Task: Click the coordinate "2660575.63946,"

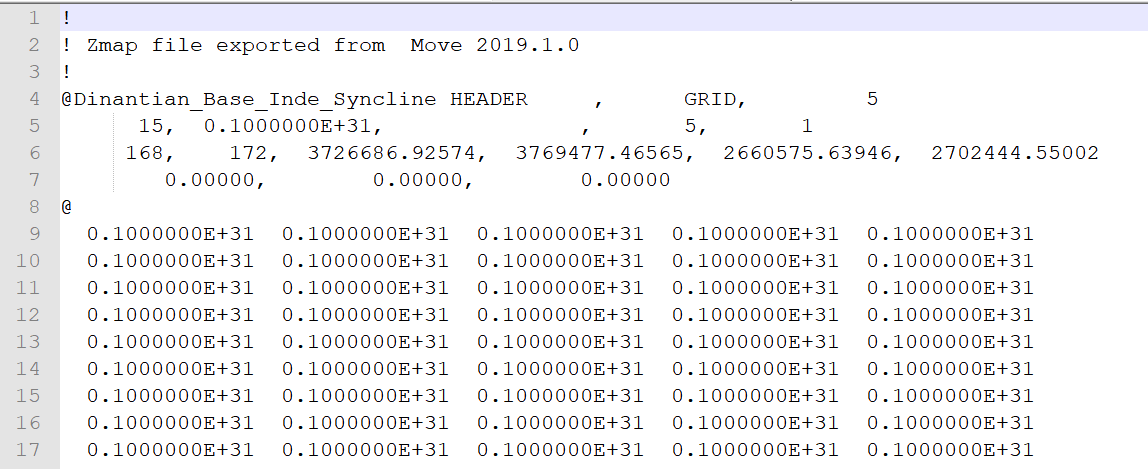Action: 813,153
